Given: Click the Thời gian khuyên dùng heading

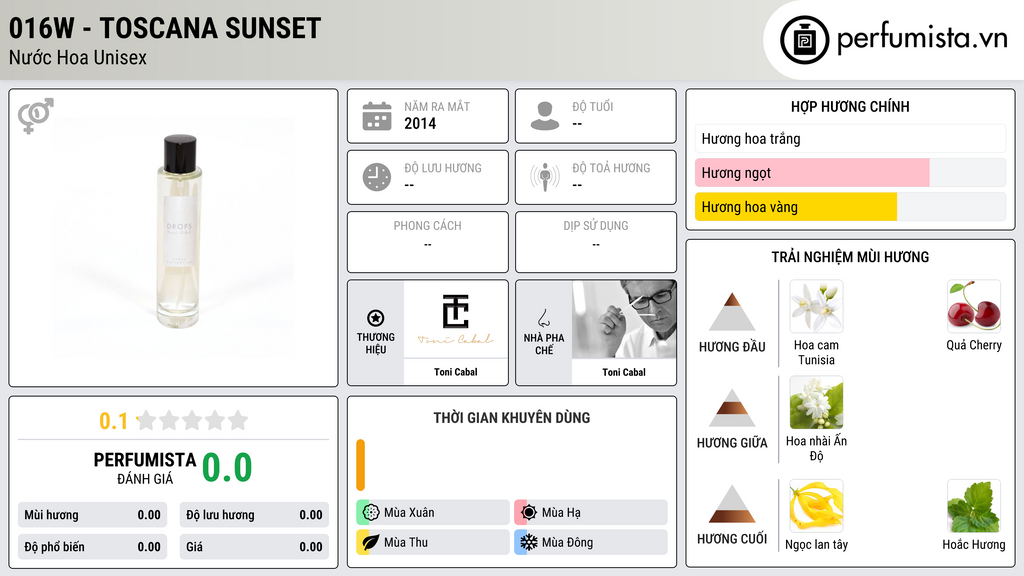Looking at the screenshot, I should tap(511, 417).
